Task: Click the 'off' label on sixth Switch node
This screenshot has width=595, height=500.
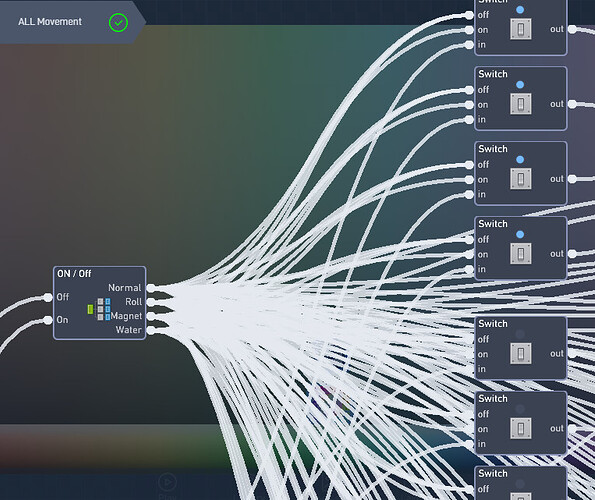Action: [483, 414]
